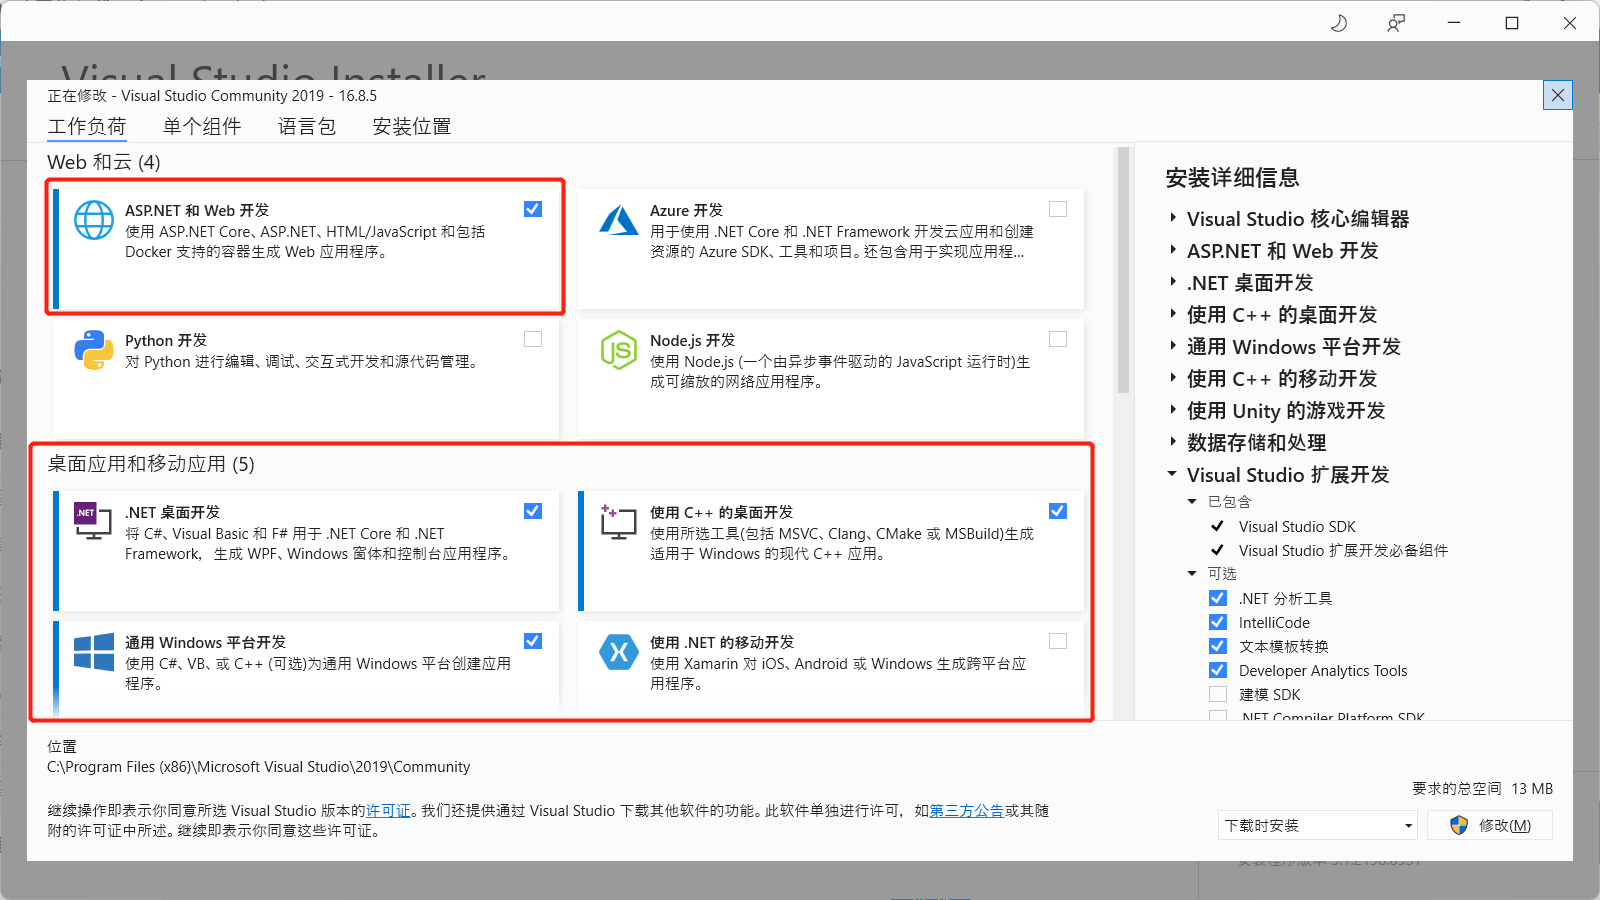This screenshot has height=900, width=1600.
Task: Click the 要求的总空间 13 MB label
Action: pos(1482,788)
